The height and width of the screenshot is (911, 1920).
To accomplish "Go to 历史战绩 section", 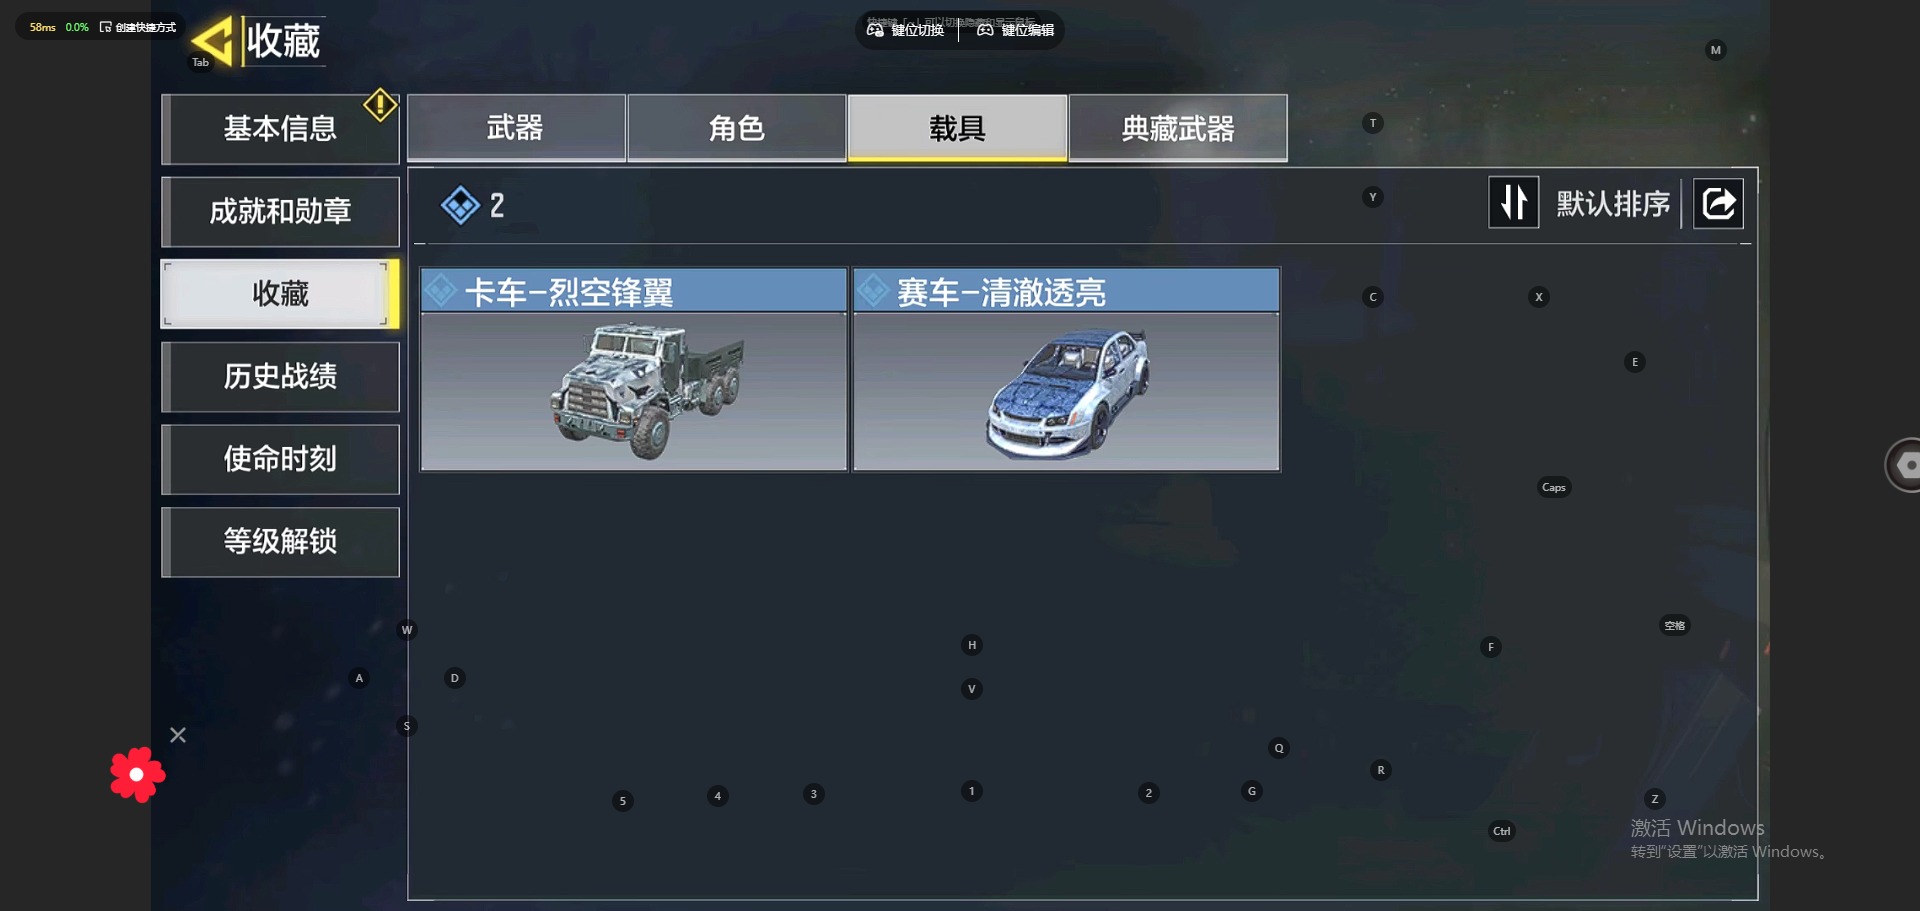I will coord(280,377).
